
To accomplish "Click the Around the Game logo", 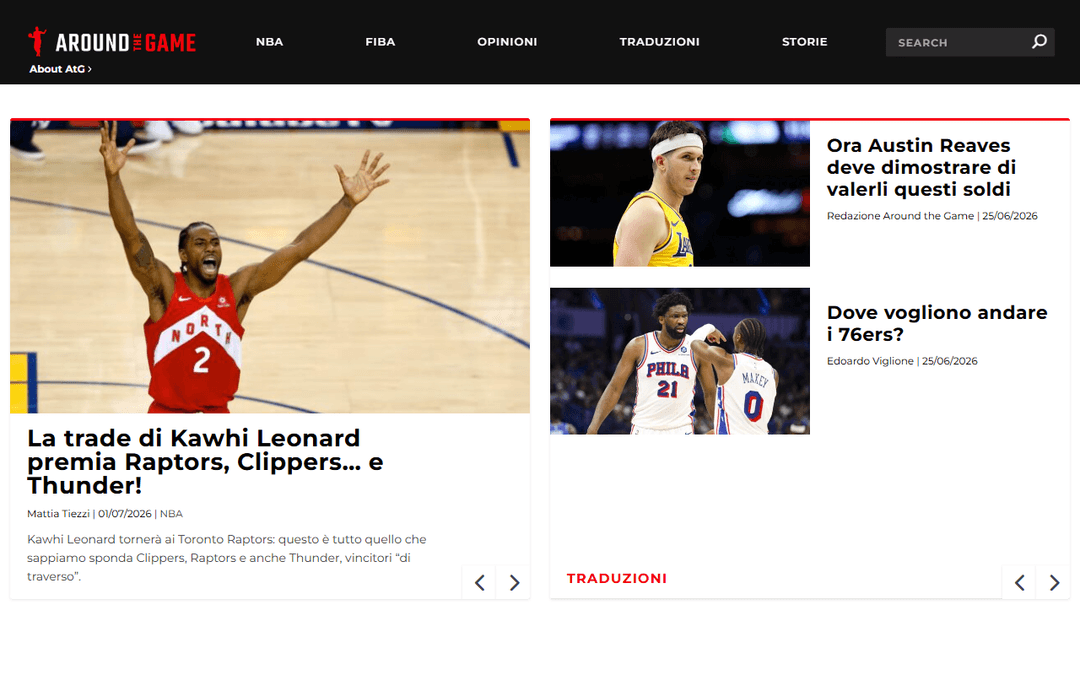I will (112, 41).
